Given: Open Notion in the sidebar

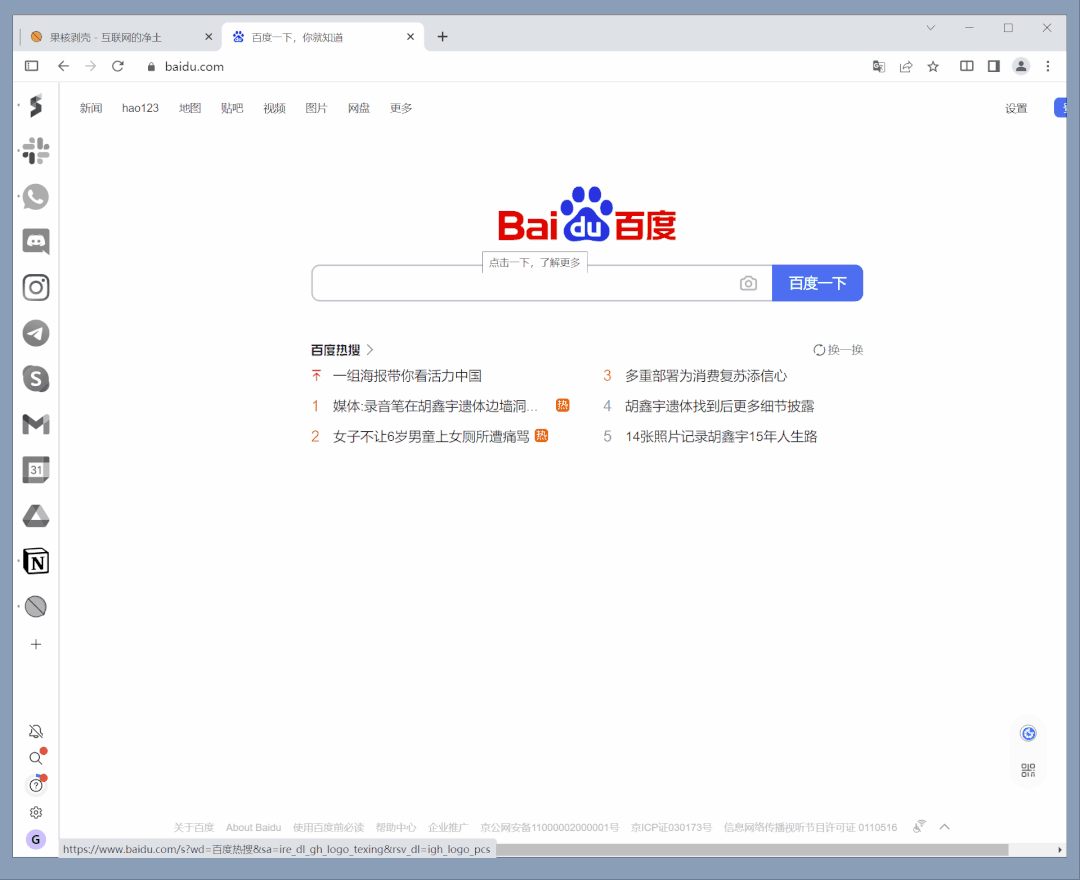Looking at the screenshot, I should pos(36,562).
